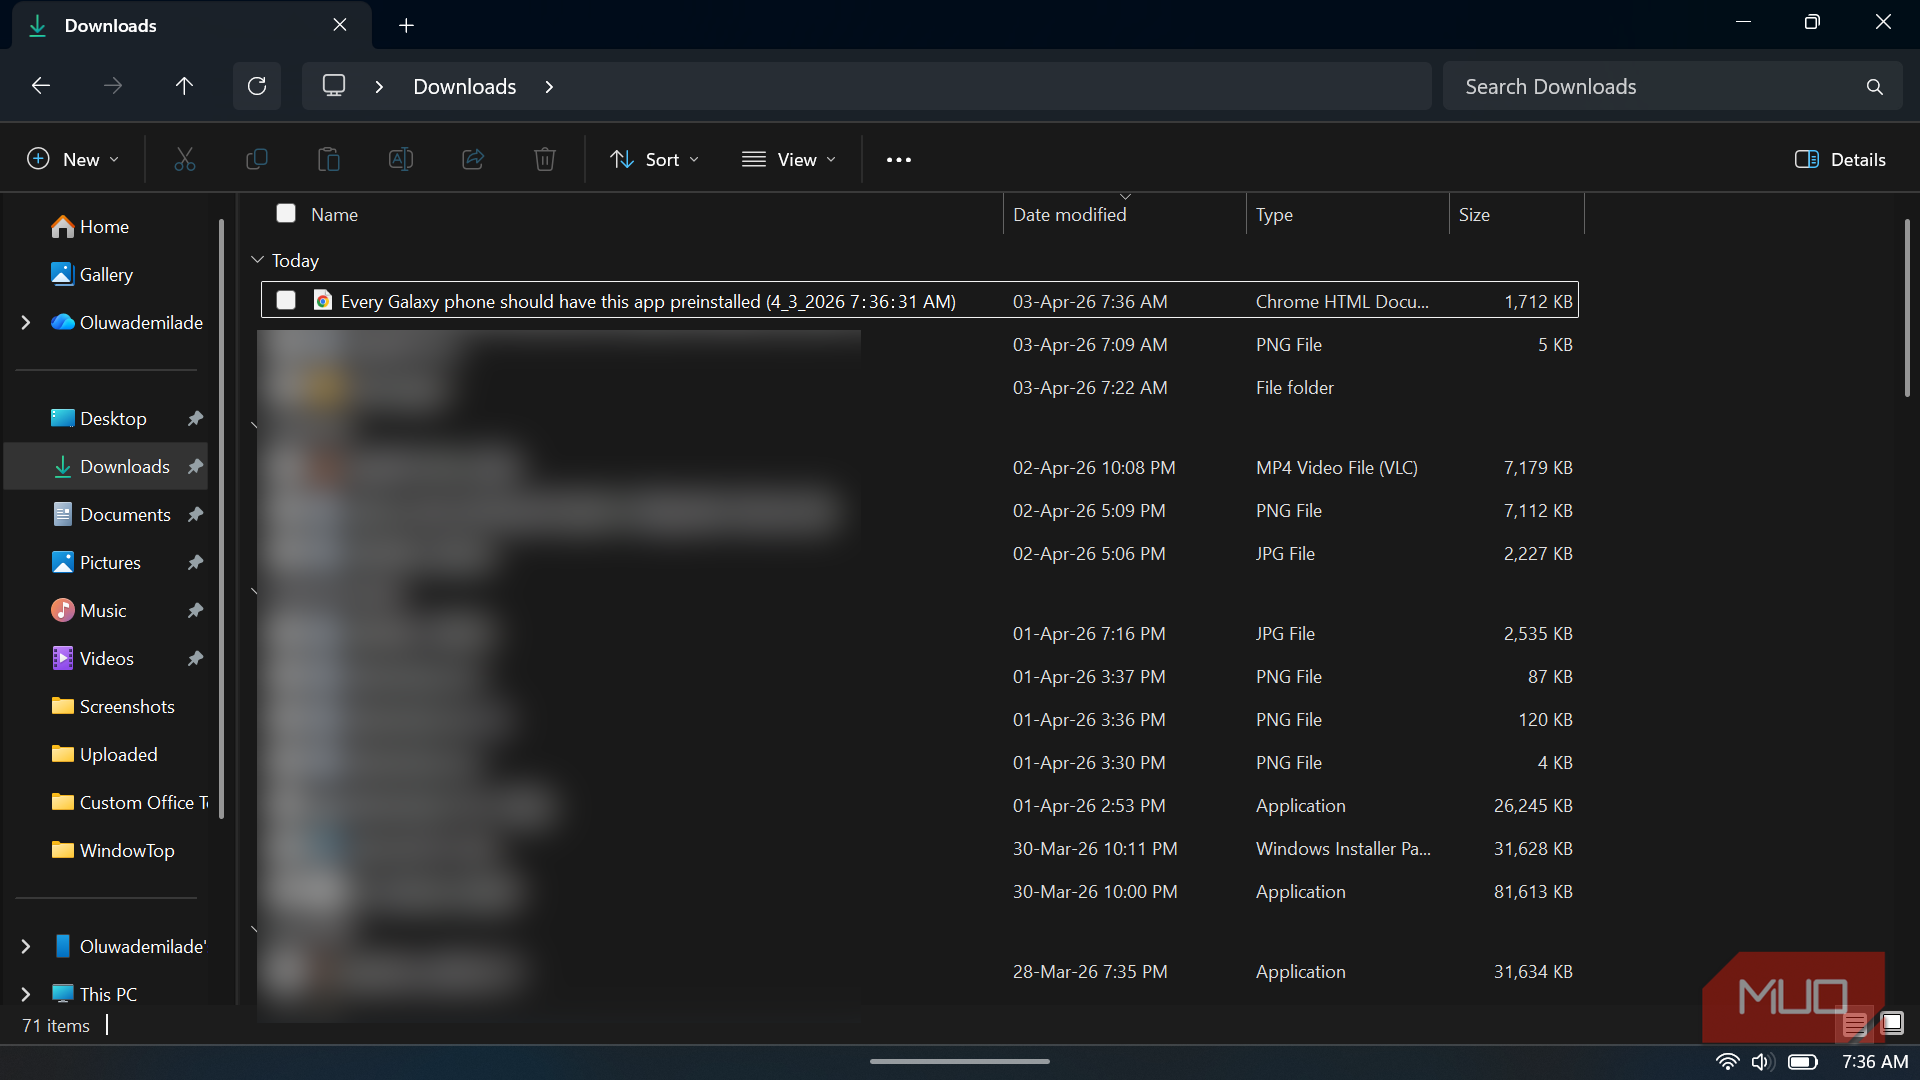This screenshot has height=1080, width=1920.
Task: Check the Every Galaxy phone file checkbox
Action: (286, 300)
